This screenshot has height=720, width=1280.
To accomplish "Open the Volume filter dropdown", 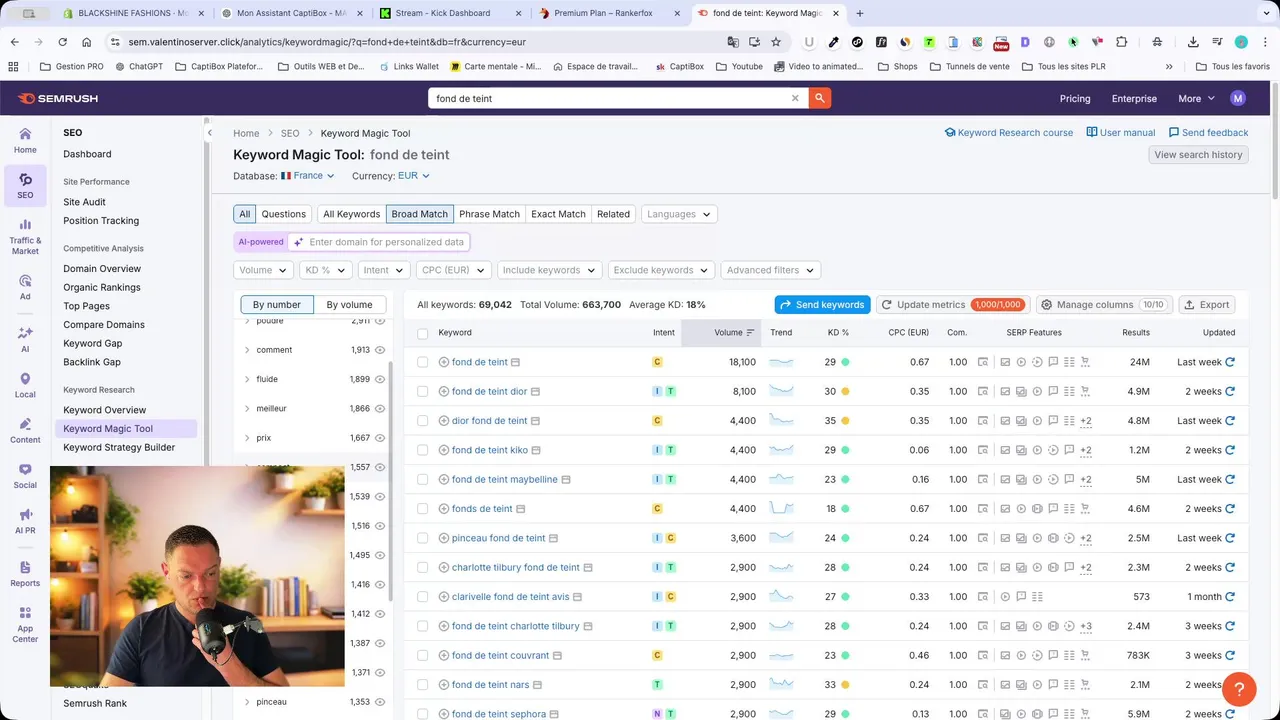I will point(263,270).
